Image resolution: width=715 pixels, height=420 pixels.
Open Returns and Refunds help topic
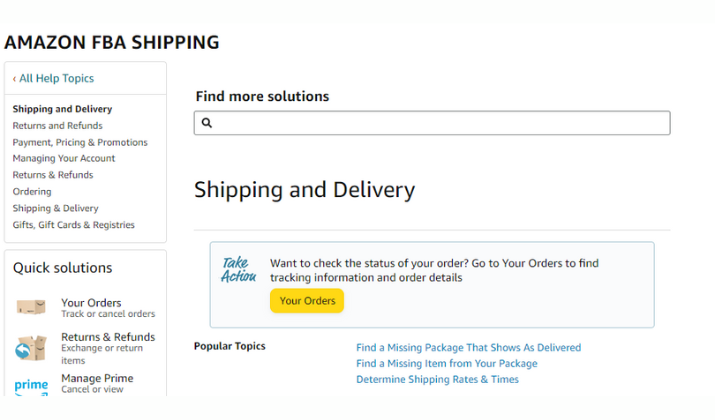click(x=57, y=125)
